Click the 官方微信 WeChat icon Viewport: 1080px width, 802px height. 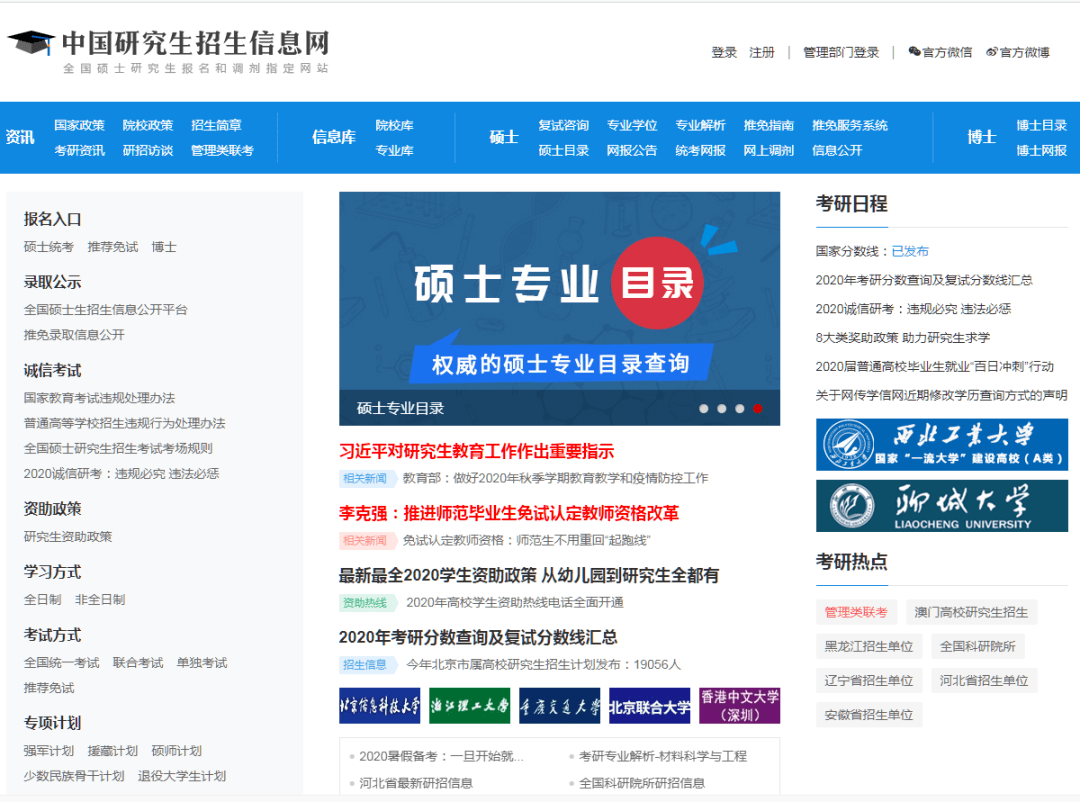click(x=913, y=50)
